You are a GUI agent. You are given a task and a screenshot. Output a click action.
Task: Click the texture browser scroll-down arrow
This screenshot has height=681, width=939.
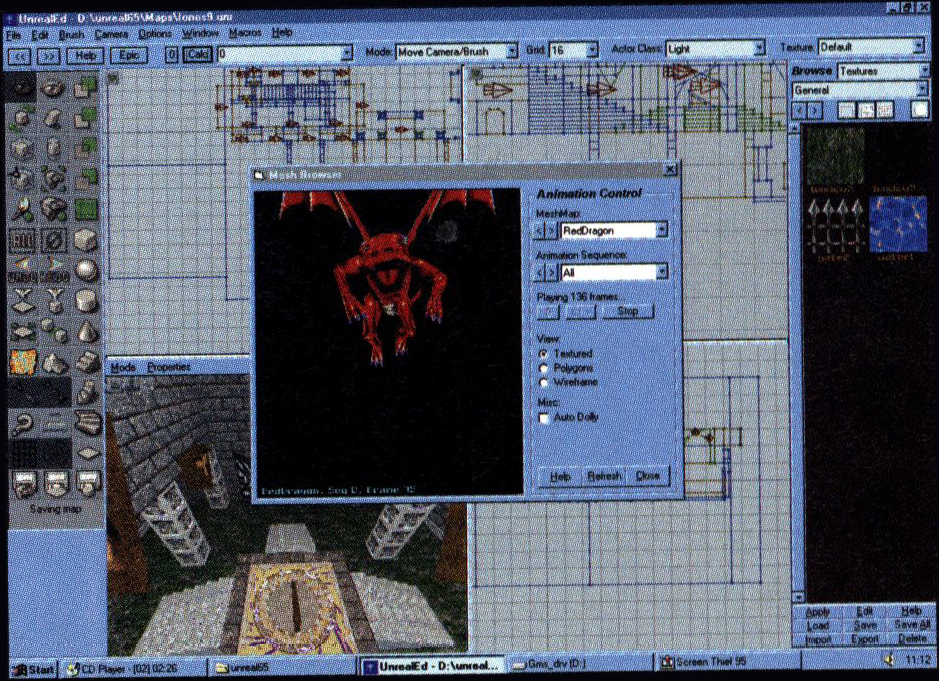(797, 597)
